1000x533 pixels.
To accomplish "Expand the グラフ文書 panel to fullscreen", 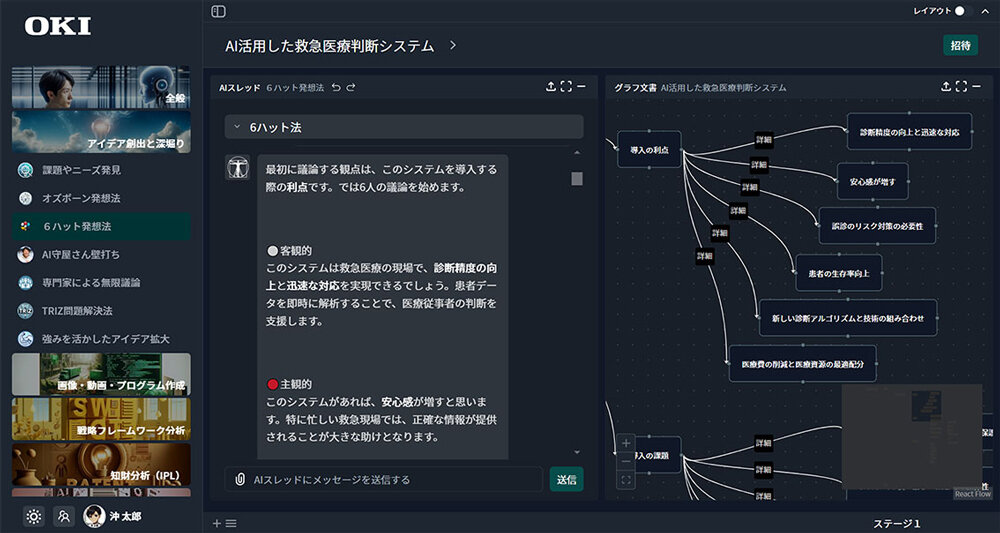I will [x=961, y=87].
